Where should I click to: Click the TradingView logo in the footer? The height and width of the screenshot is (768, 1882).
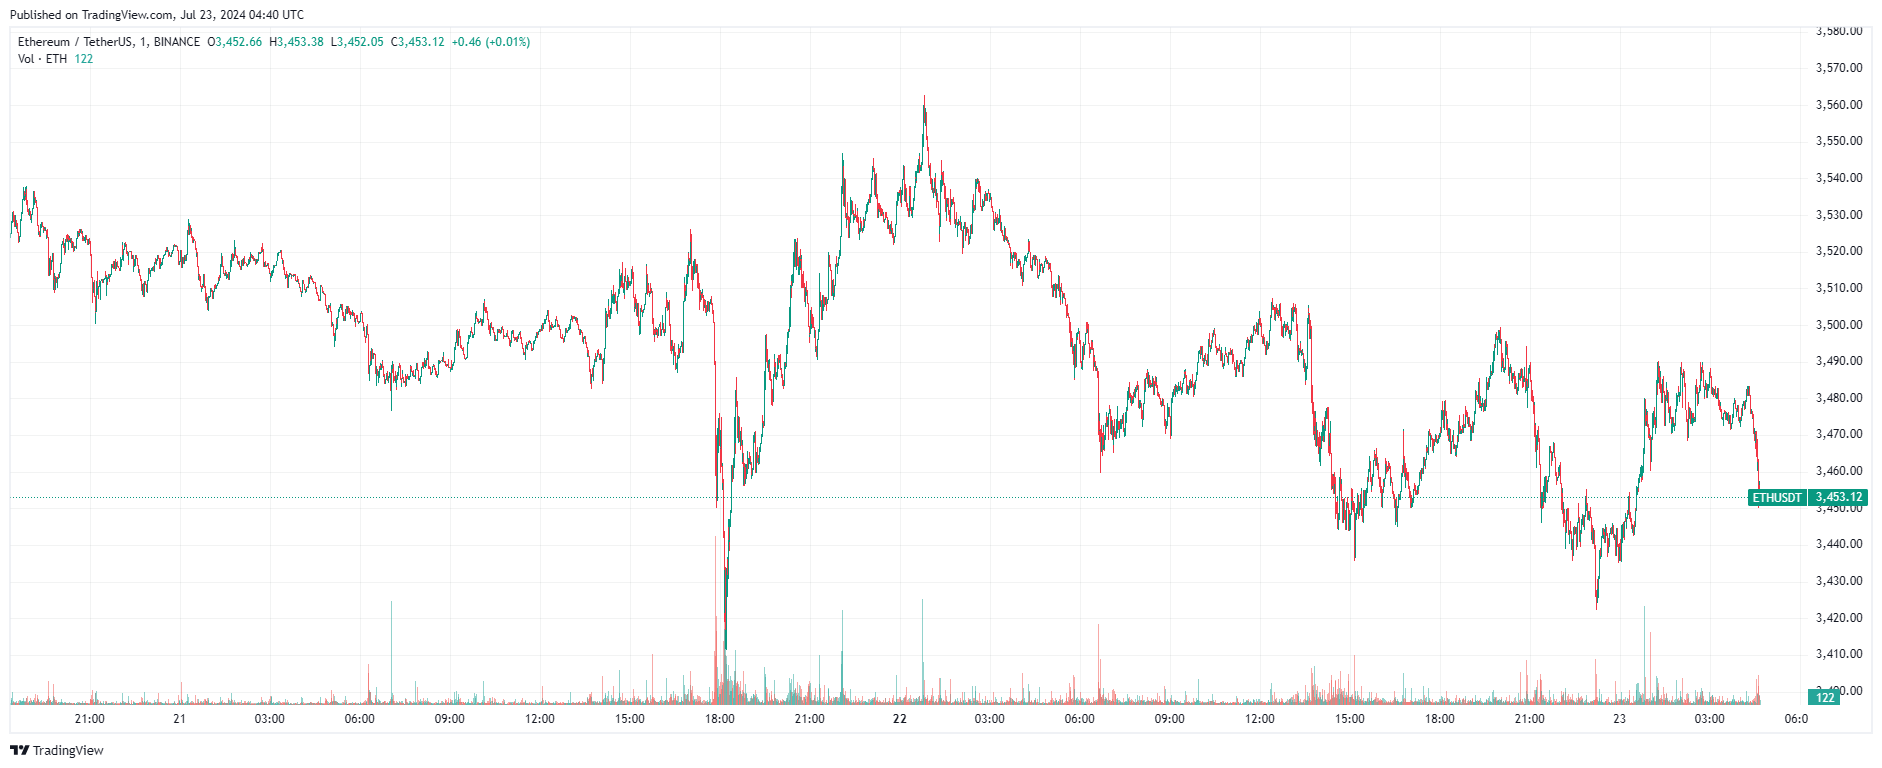[57, 751]
